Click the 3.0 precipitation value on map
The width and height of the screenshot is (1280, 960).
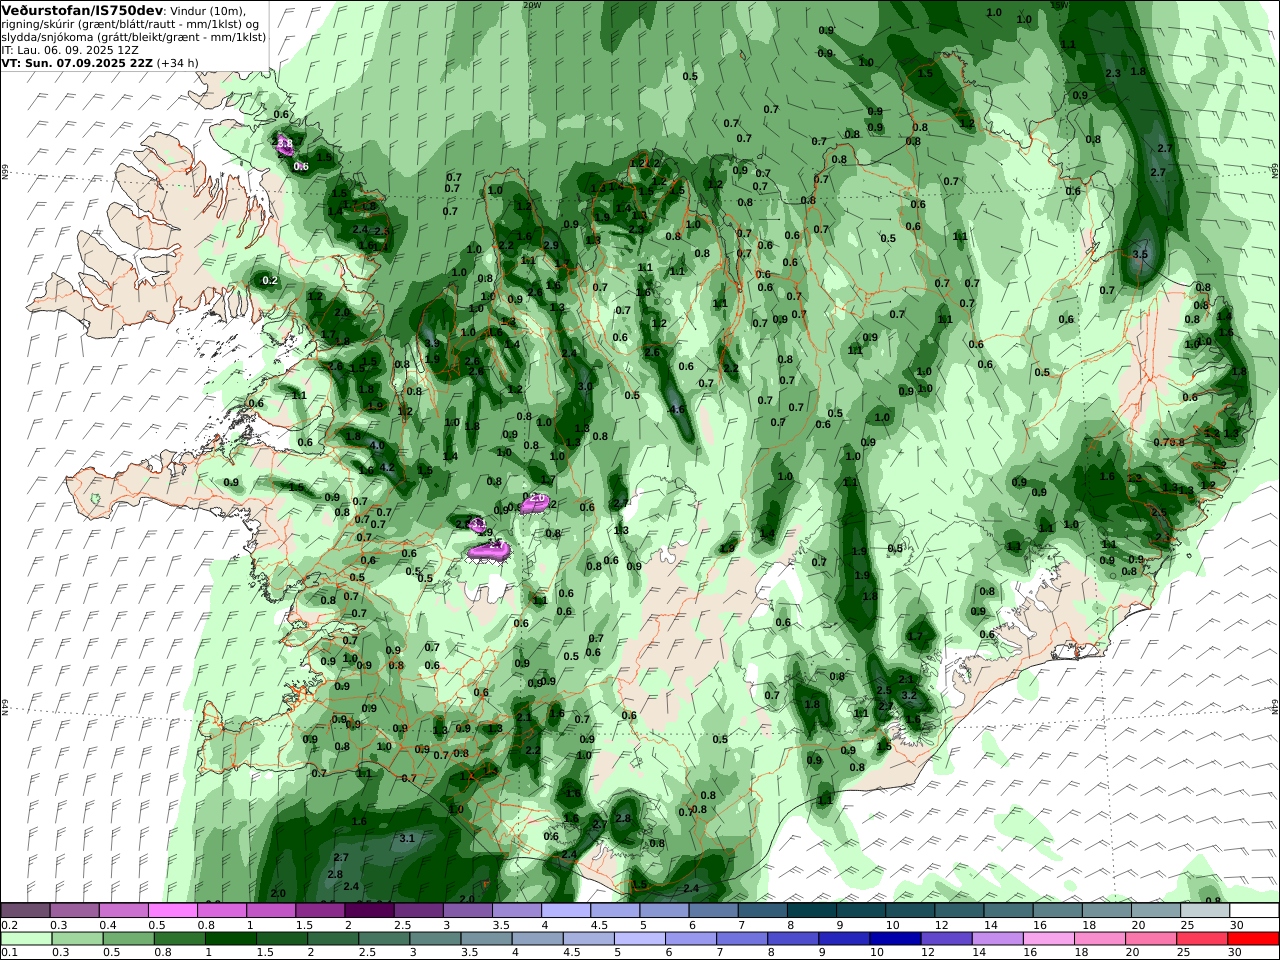click(585, 386)
